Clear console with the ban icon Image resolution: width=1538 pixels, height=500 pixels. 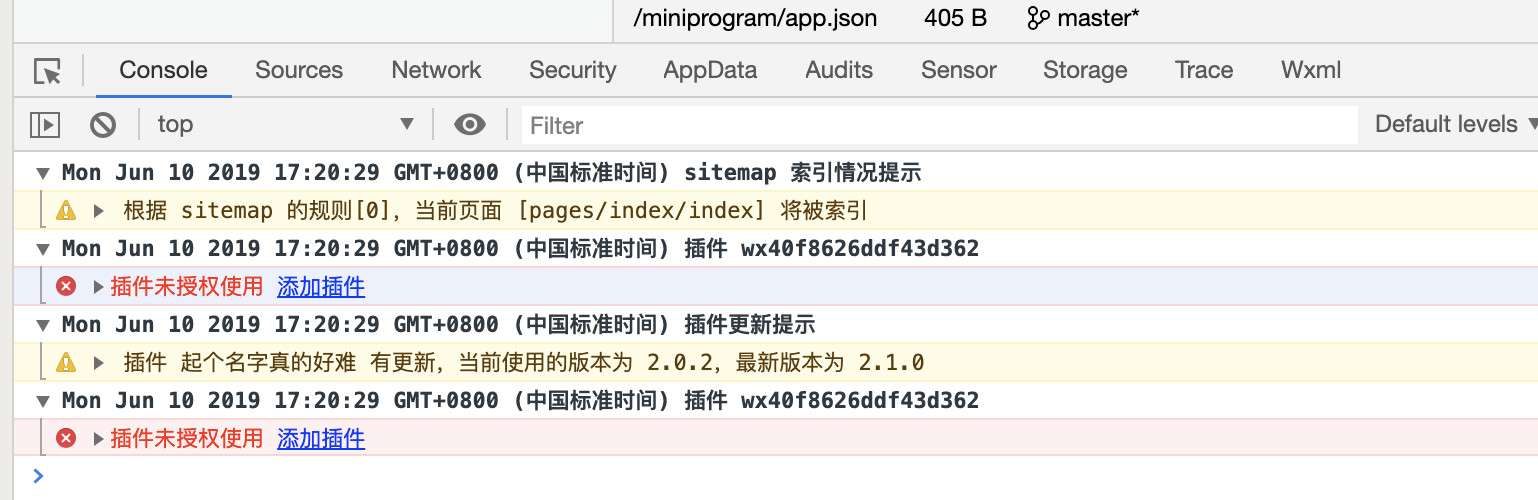103,125
